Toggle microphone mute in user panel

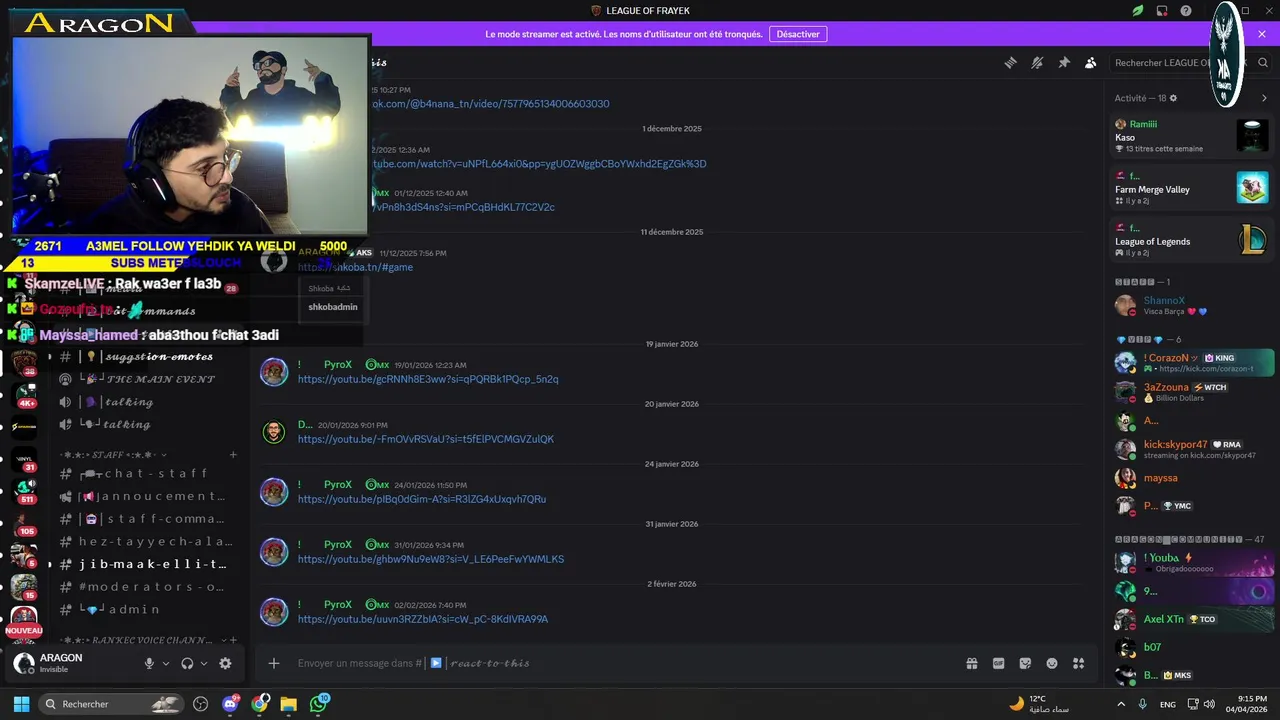[x=149, y=663]
